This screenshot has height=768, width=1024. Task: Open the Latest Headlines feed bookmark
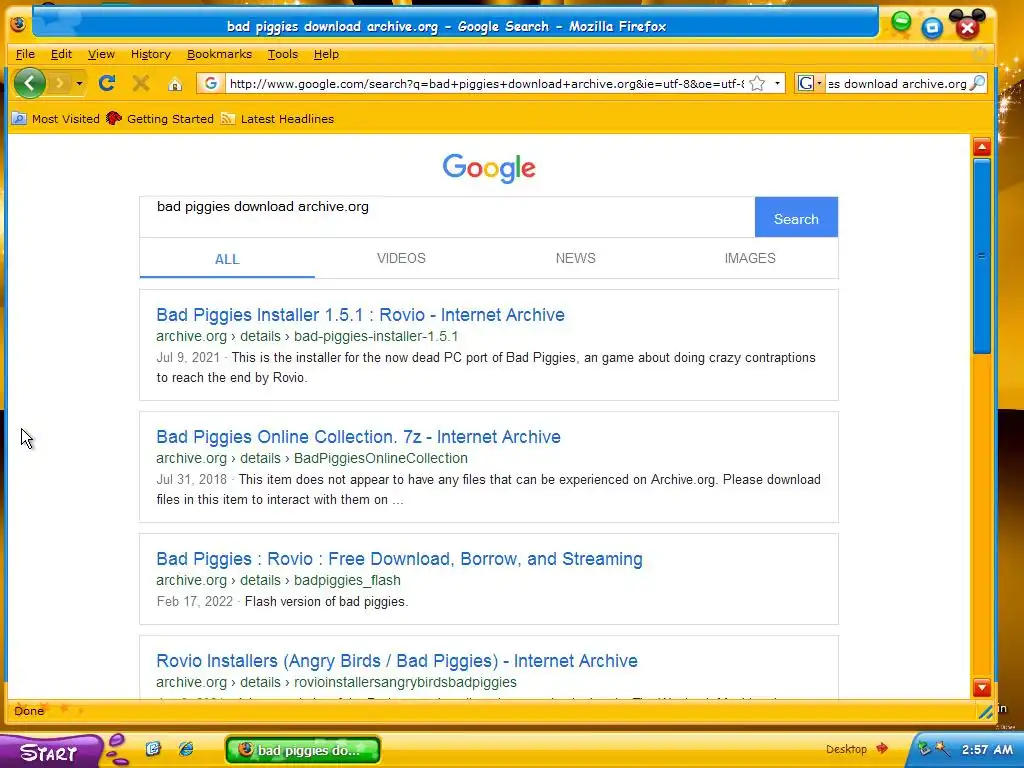coord(278,119)
